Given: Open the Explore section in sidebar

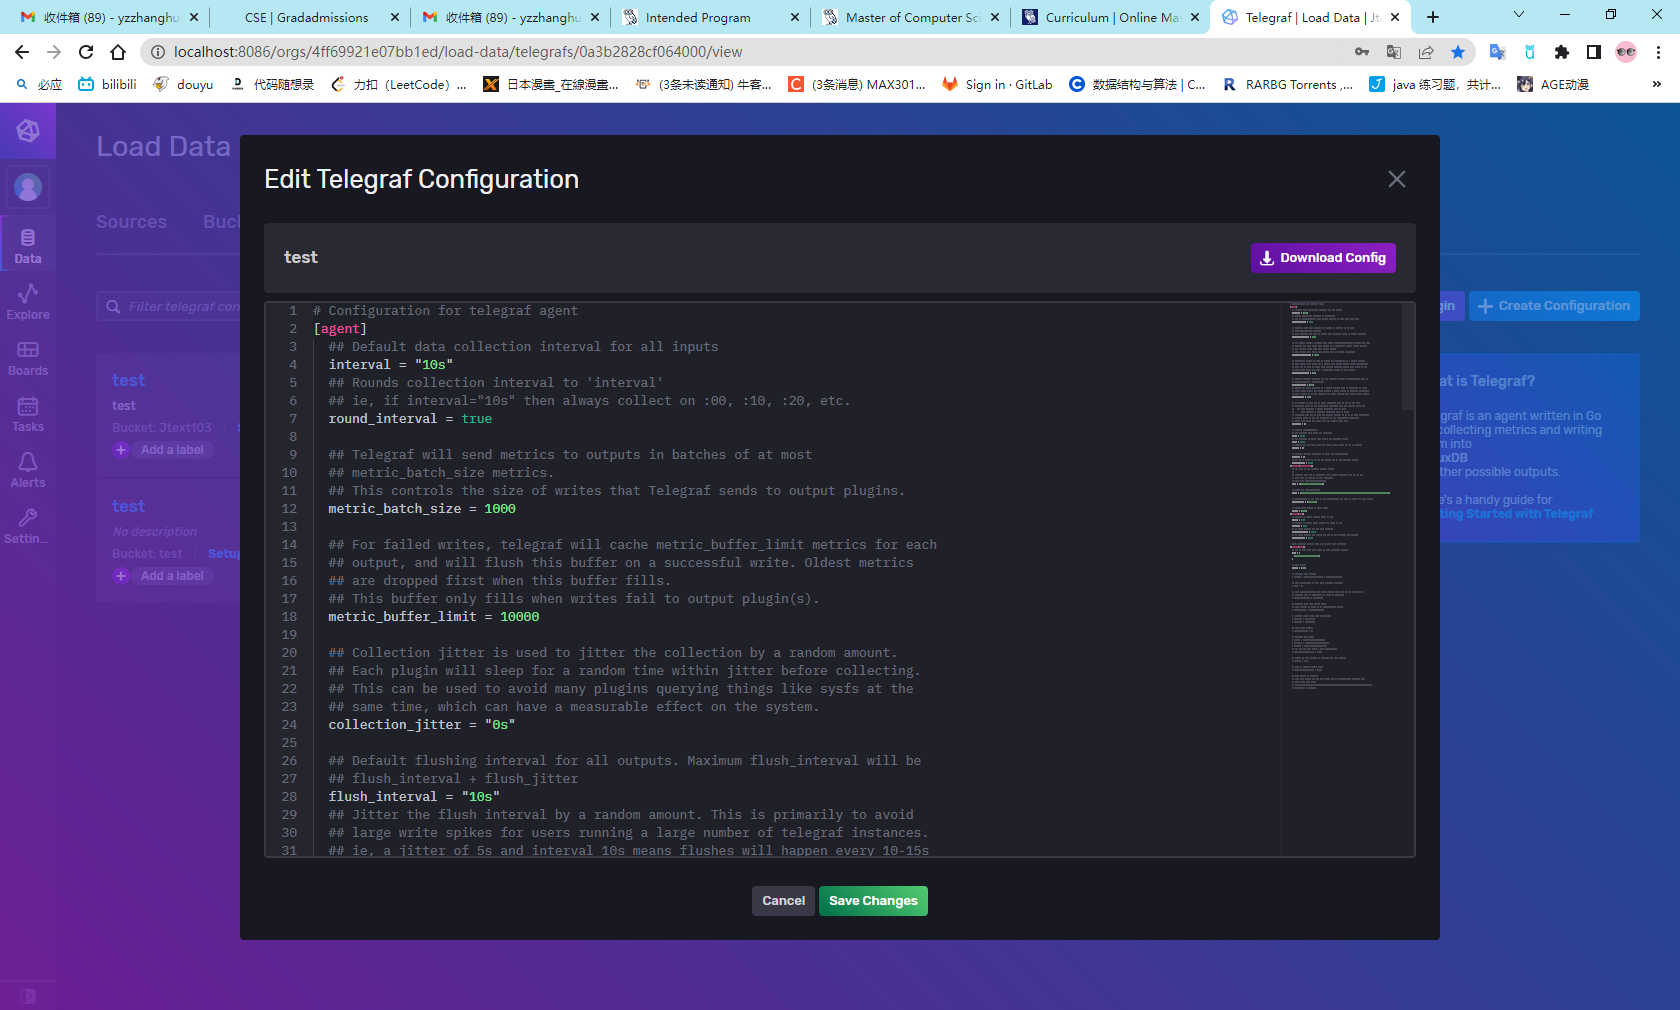Looking at the screenshot, I should [x=28, y=302].
